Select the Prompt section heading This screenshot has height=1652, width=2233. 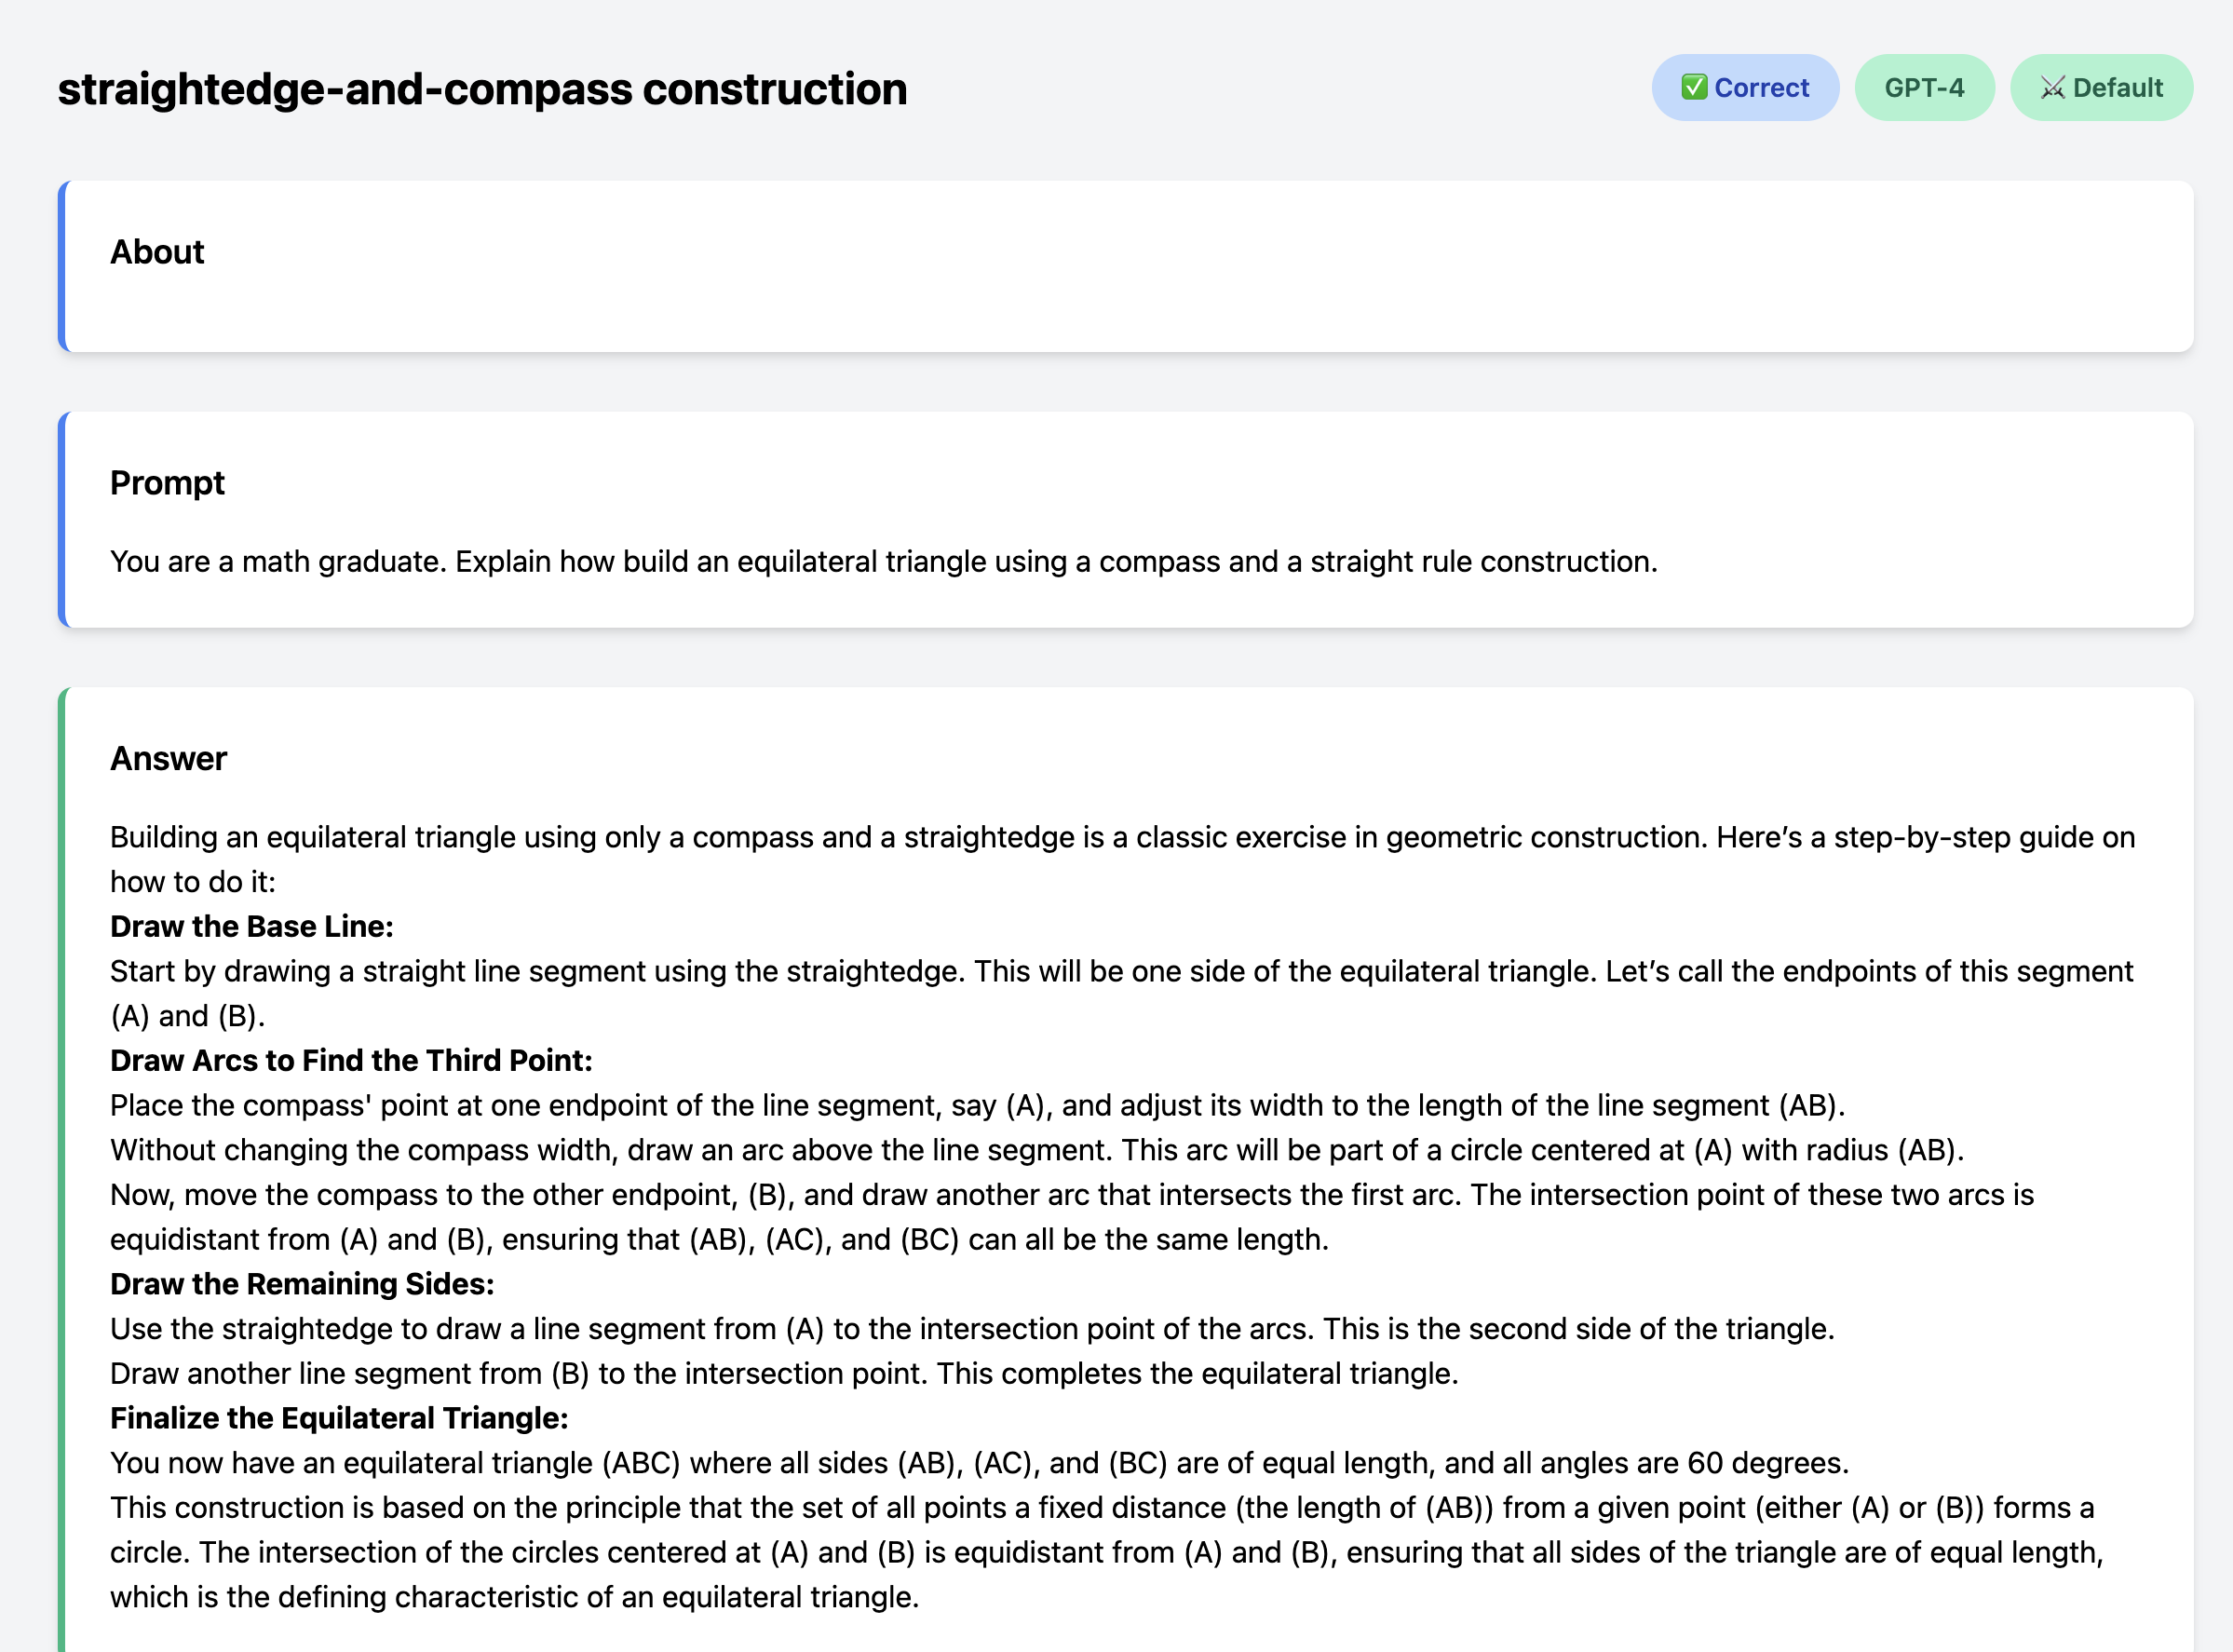click(x=167, y=483)
